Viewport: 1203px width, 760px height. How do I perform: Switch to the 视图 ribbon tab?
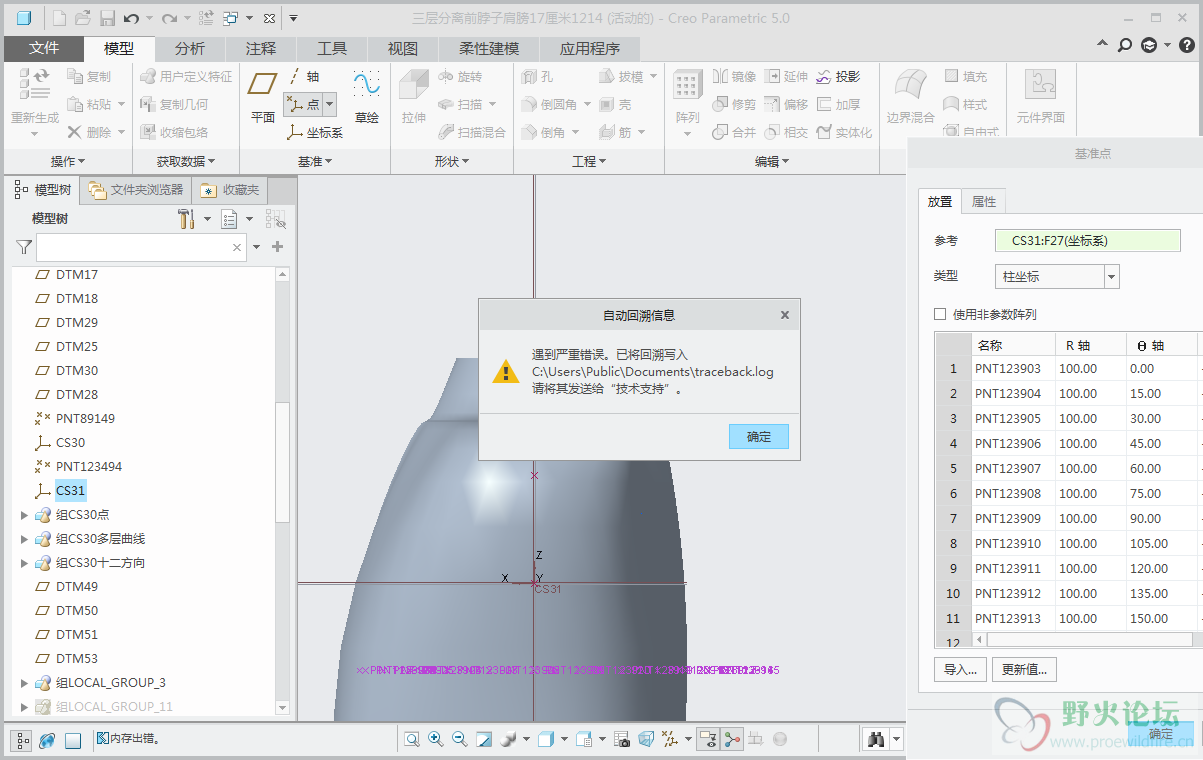[403, 48]
